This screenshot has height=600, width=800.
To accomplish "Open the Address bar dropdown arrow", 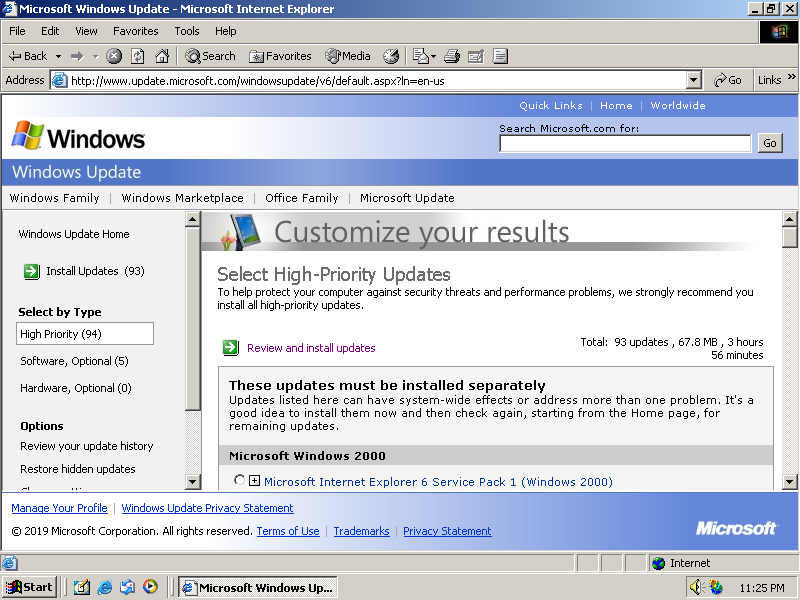I will pyautogui.click(x=693, y=80).
